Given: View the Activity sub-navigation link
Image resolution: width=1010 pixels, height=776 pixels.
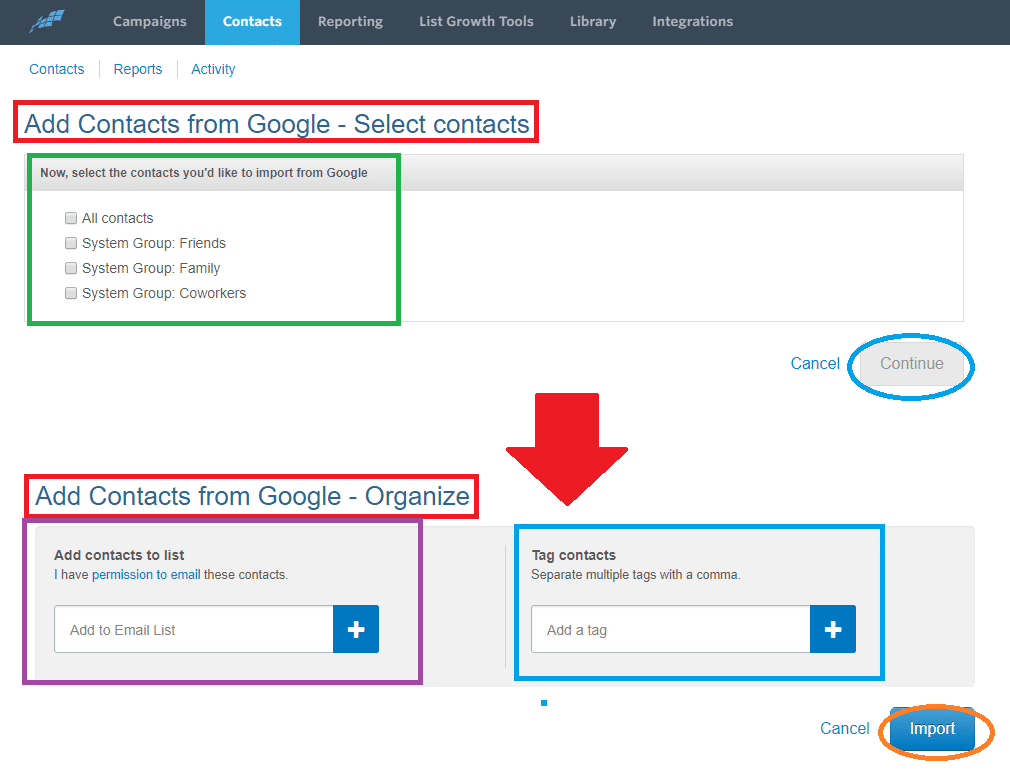Looking at the screenshot, I should click(213, 69).
